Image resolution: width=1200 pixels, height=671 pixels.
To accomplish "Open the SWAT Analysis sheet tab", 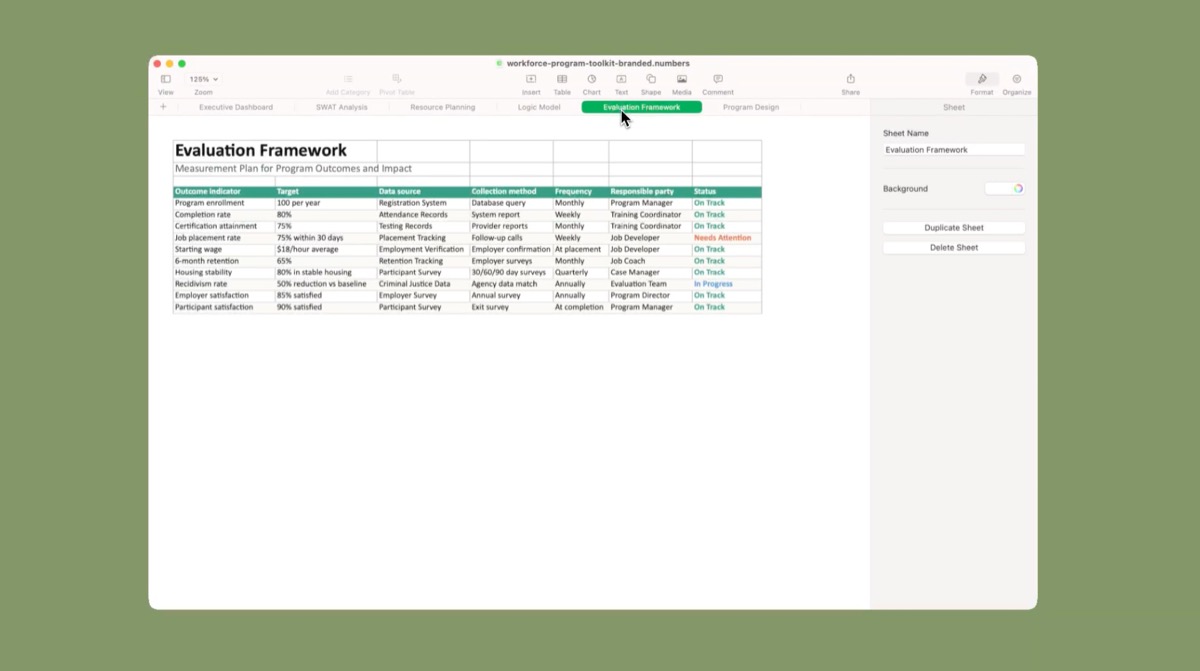I will click(341, 107).
